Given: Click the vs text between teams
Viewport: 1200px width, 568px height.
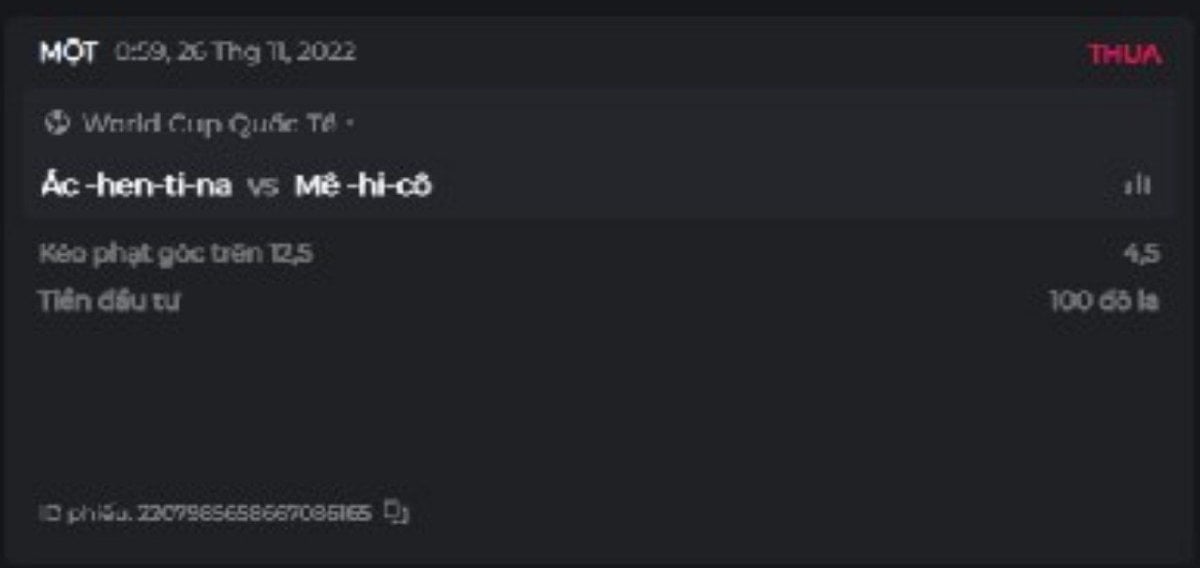Looking at the screenshot, I should click(x=262, y=187).
